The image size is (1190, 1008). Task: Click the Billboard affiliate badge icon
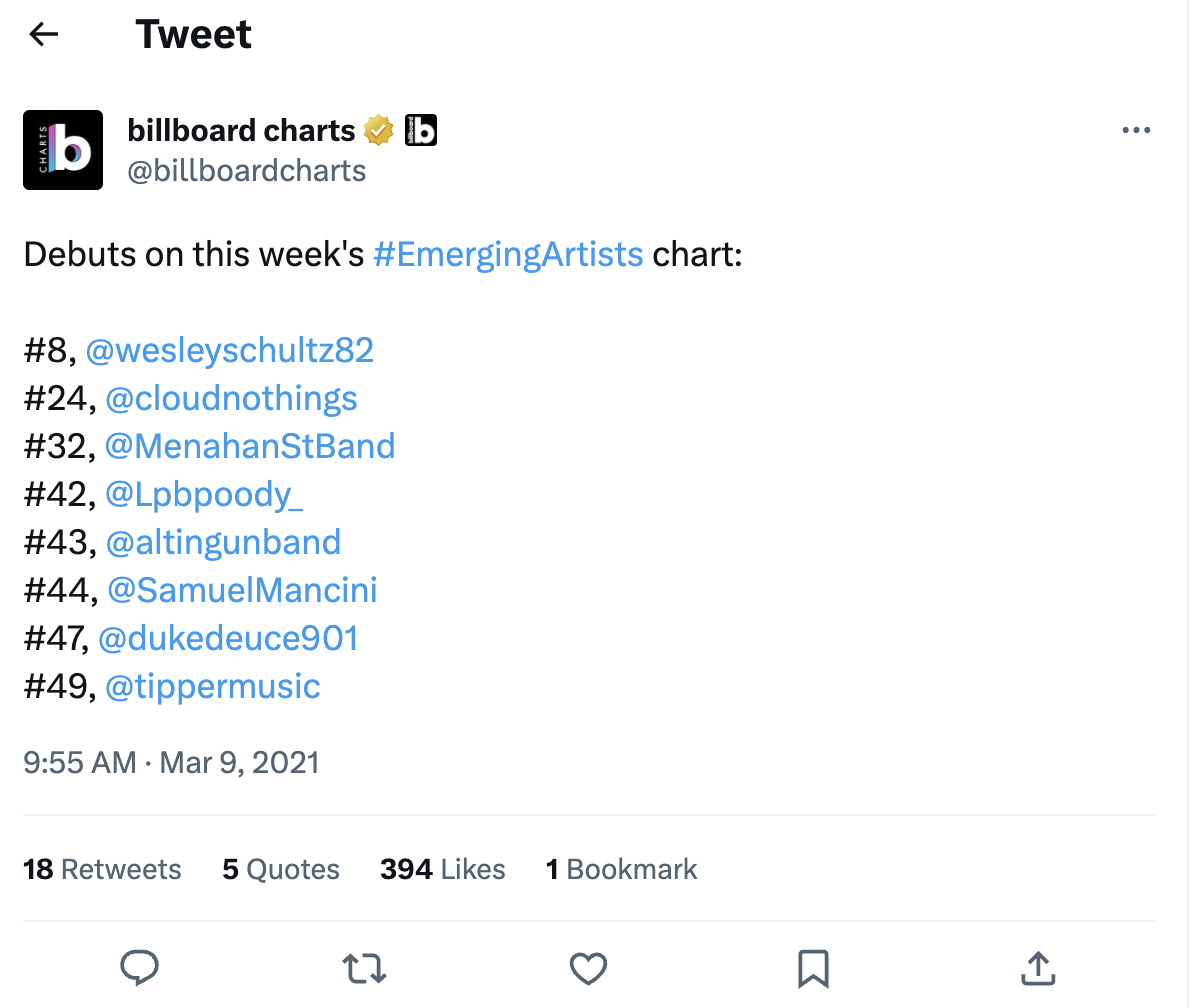(421, 131)
